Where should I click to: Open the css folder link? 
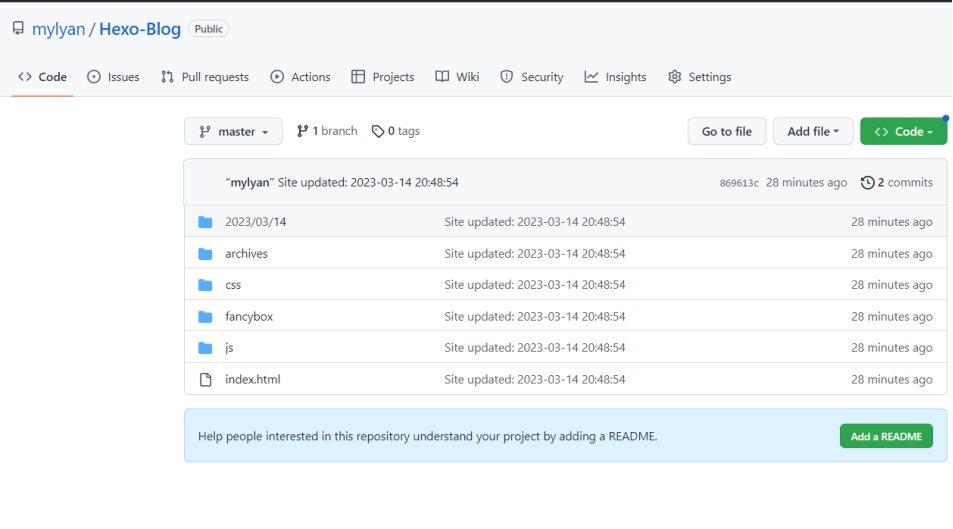click(232, 285)
